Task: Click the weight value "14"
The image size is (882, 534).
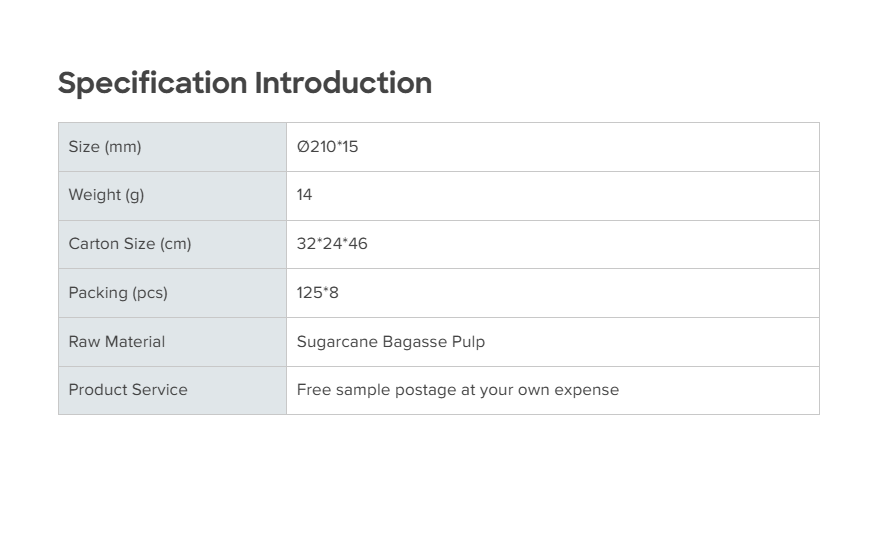Action: point(305,195)
